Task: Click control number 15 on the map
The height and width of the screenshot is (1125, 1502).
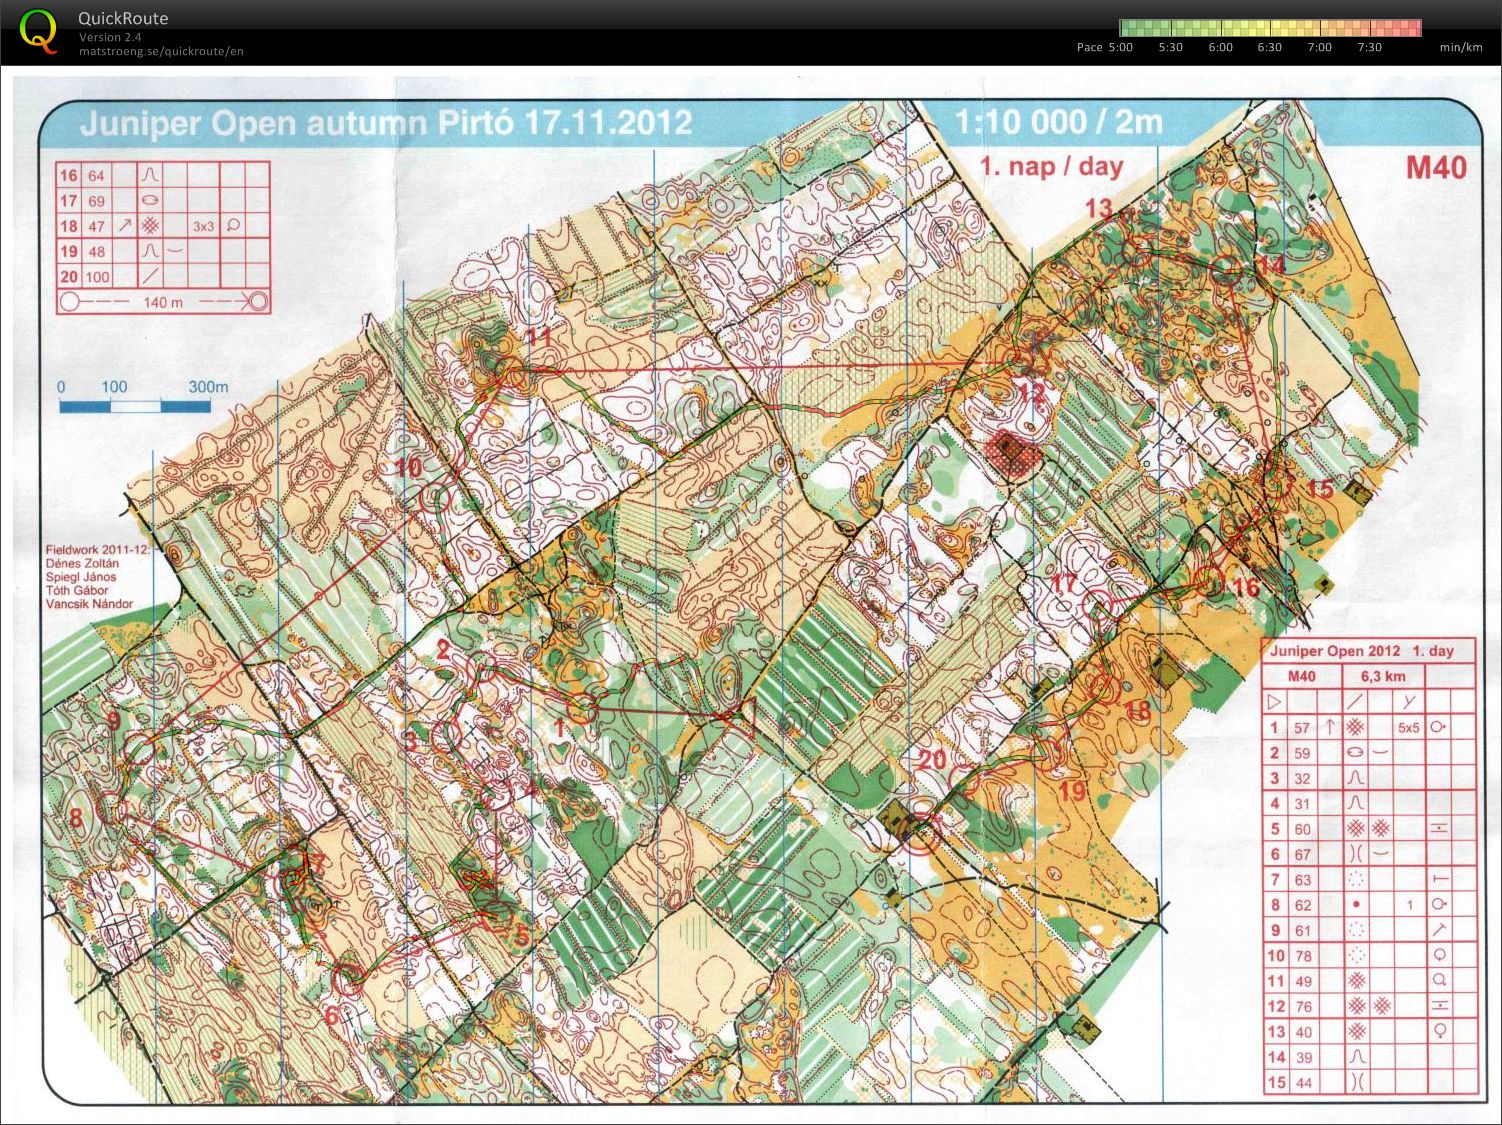Action: pos(1321,488)
